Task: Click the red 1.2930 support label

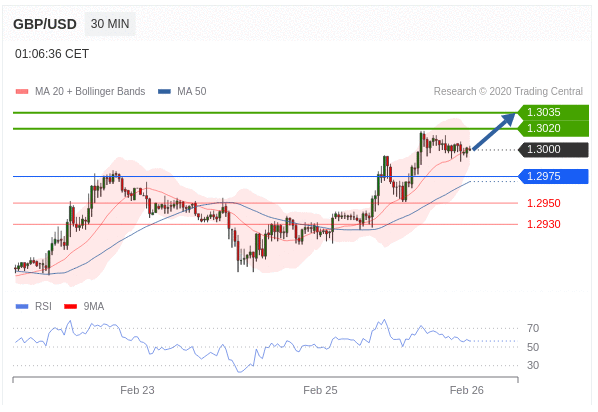Action: tap(543, 224)
